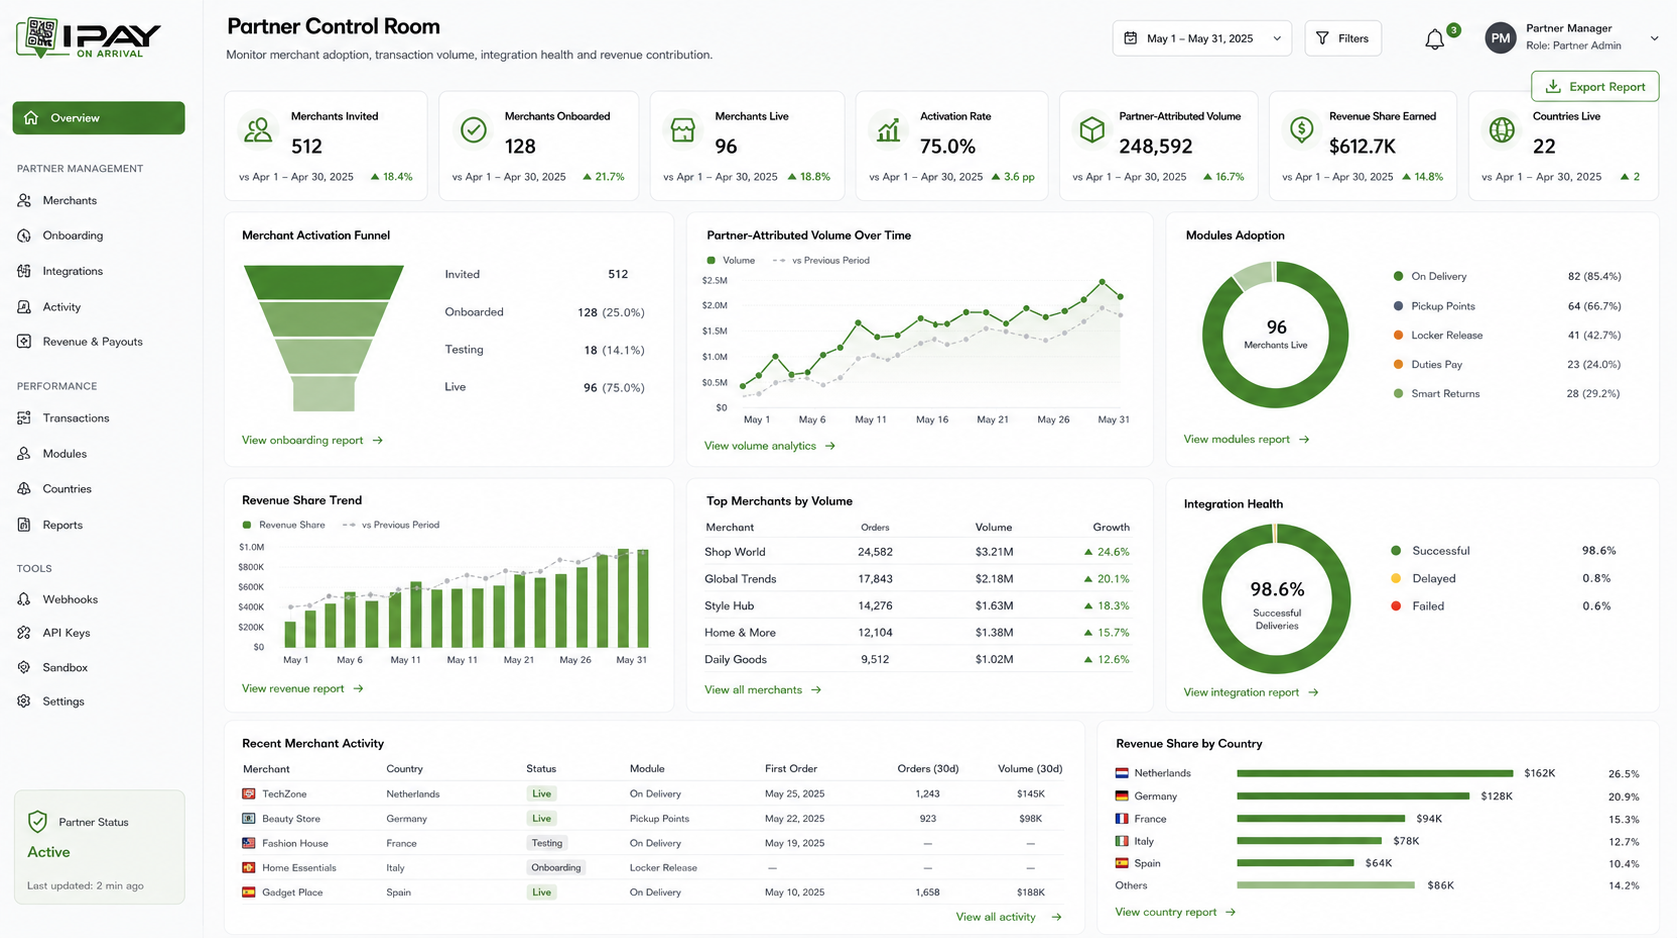Click the Netherlands revenue share bar
Viewport: 1677px width, 938px height.
[x=1375, y=773]
